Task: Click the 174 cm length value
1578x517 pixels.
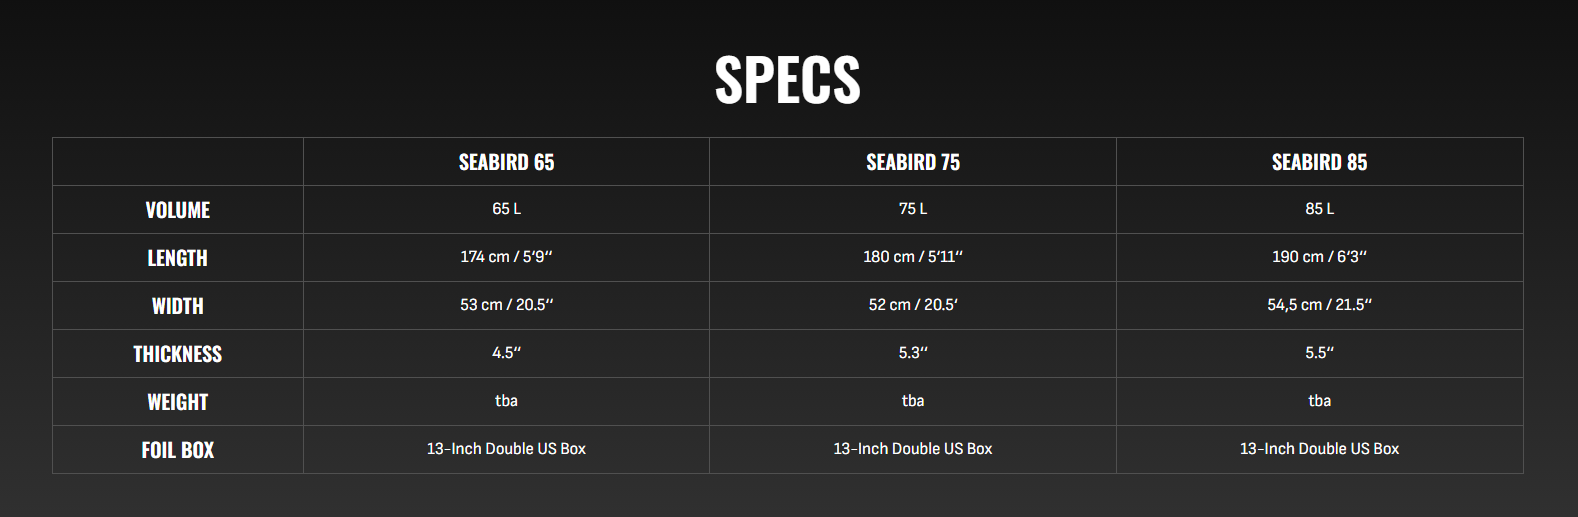Action: pyautogui.click(x=506, y=257)
